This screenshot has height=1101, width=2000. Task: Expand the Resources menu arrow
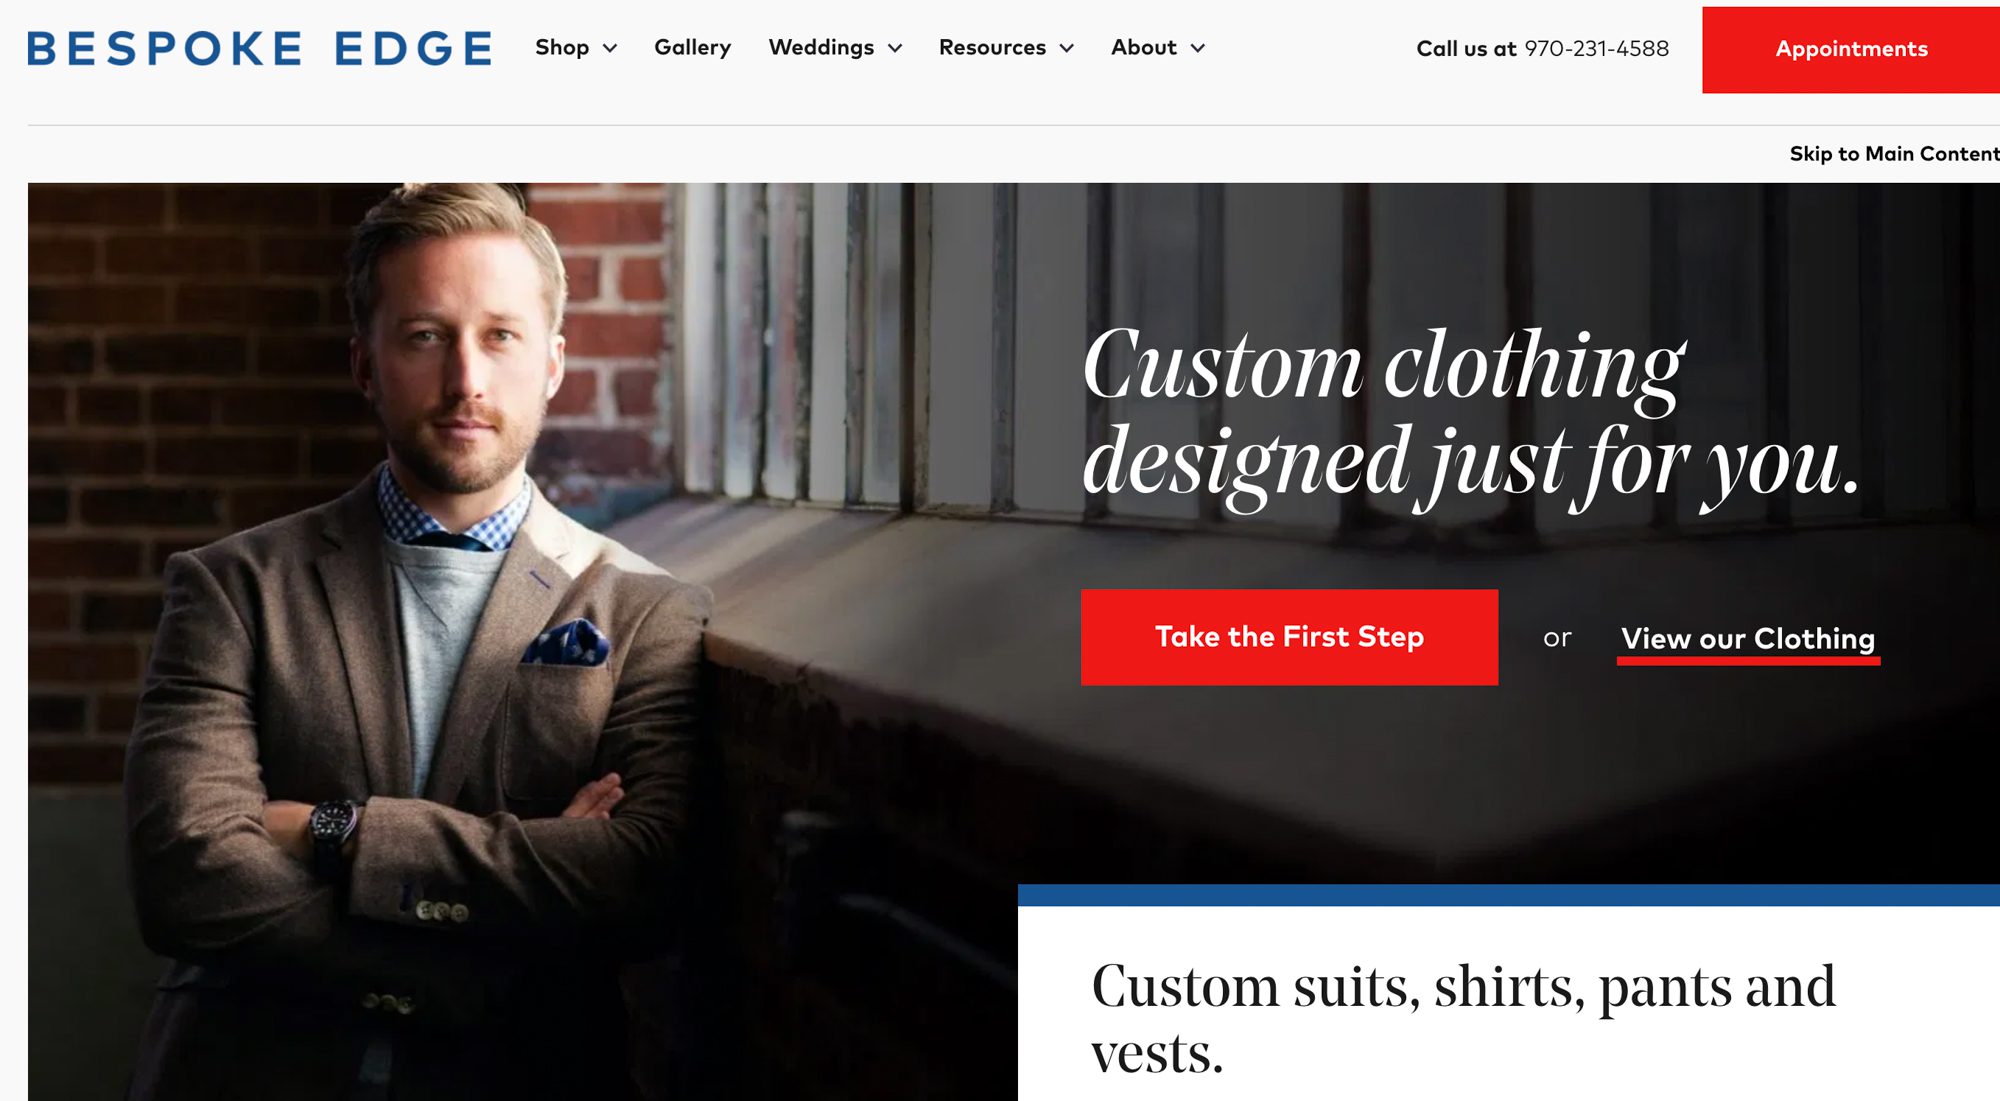pos(1067,48)
